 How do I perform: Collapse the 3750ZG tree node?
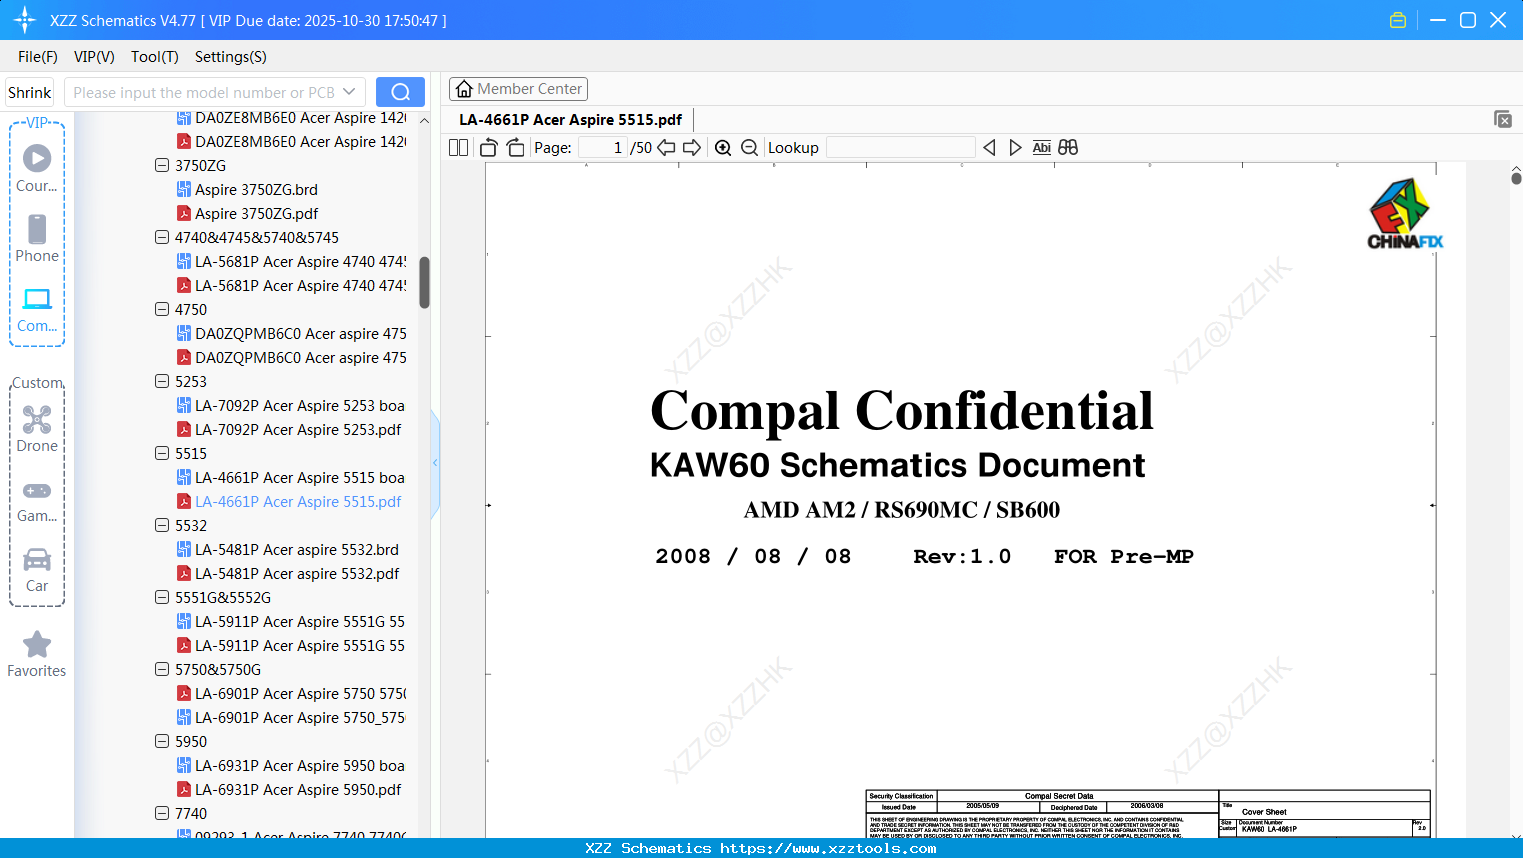(x=162, y=165)
